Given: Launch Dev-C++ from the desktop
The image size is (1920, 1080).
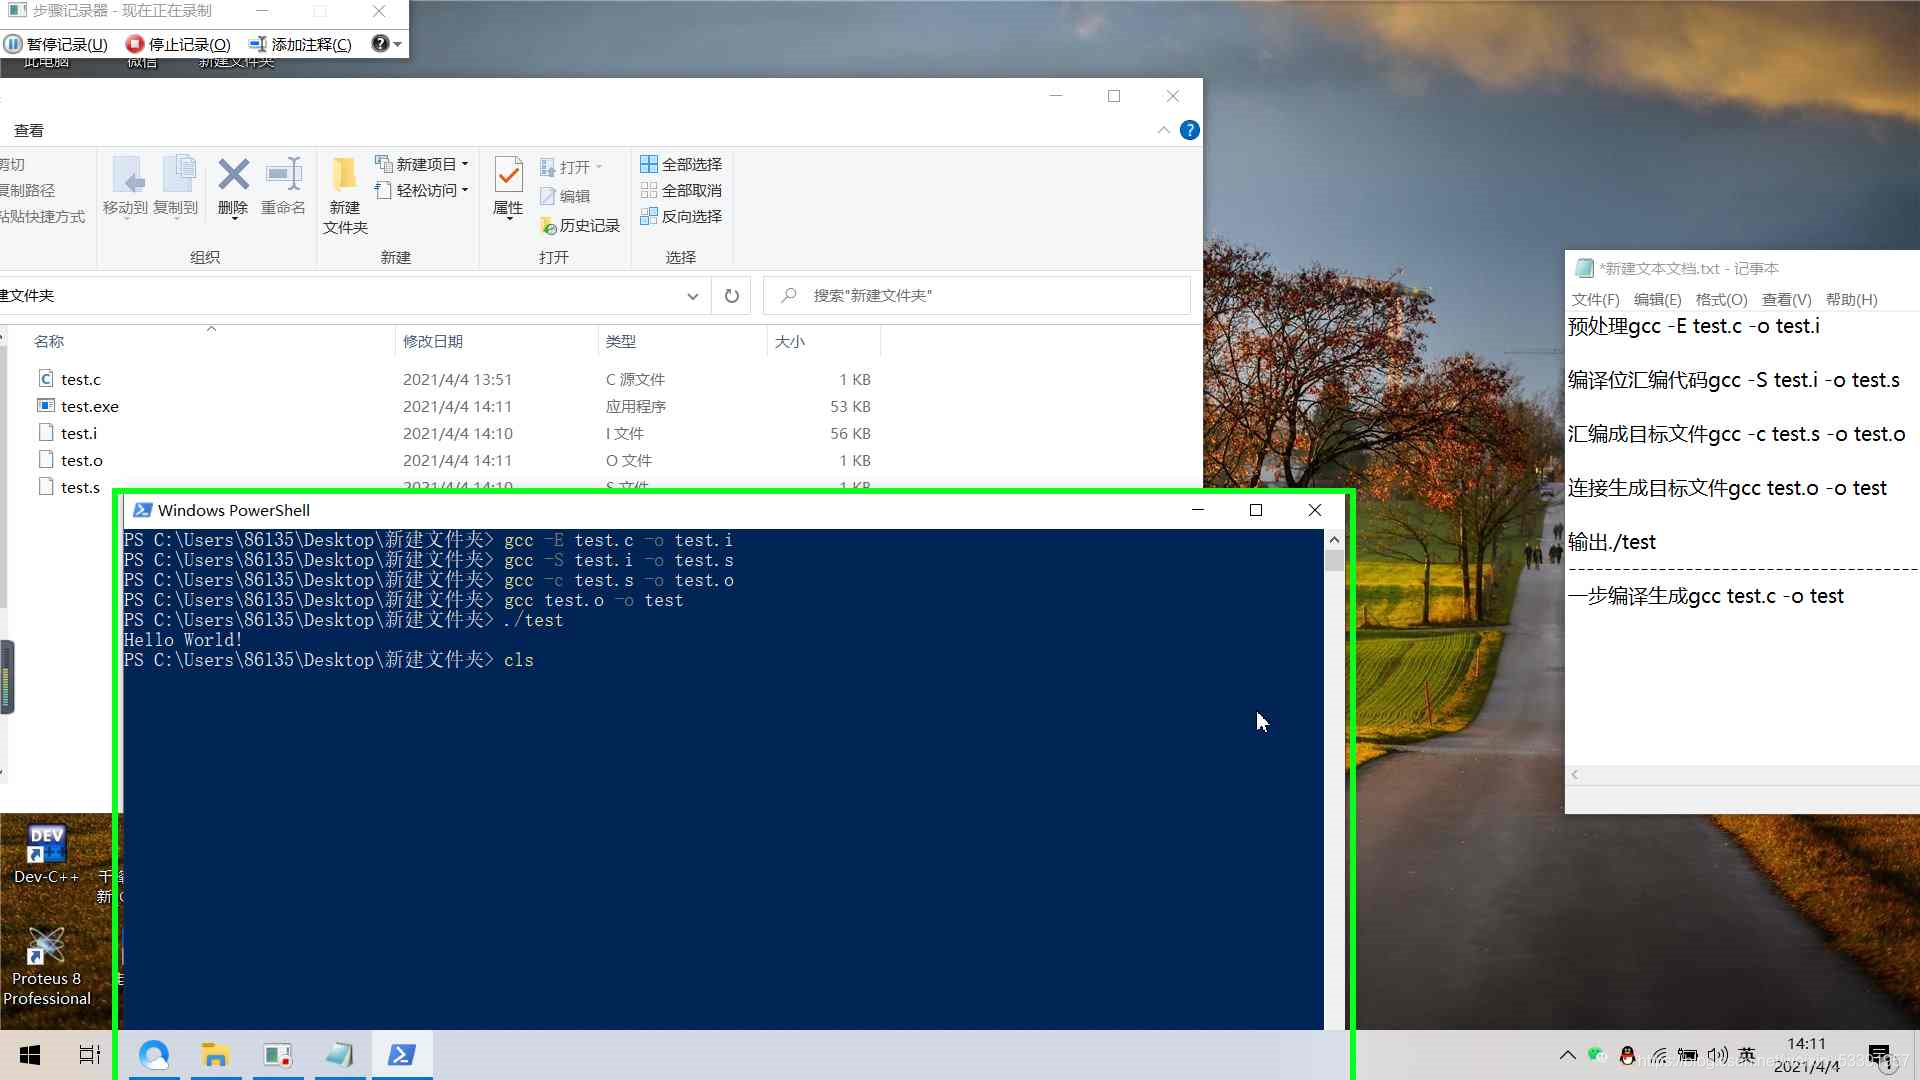Looking at the screenshot, I should [x=46, y=843].
